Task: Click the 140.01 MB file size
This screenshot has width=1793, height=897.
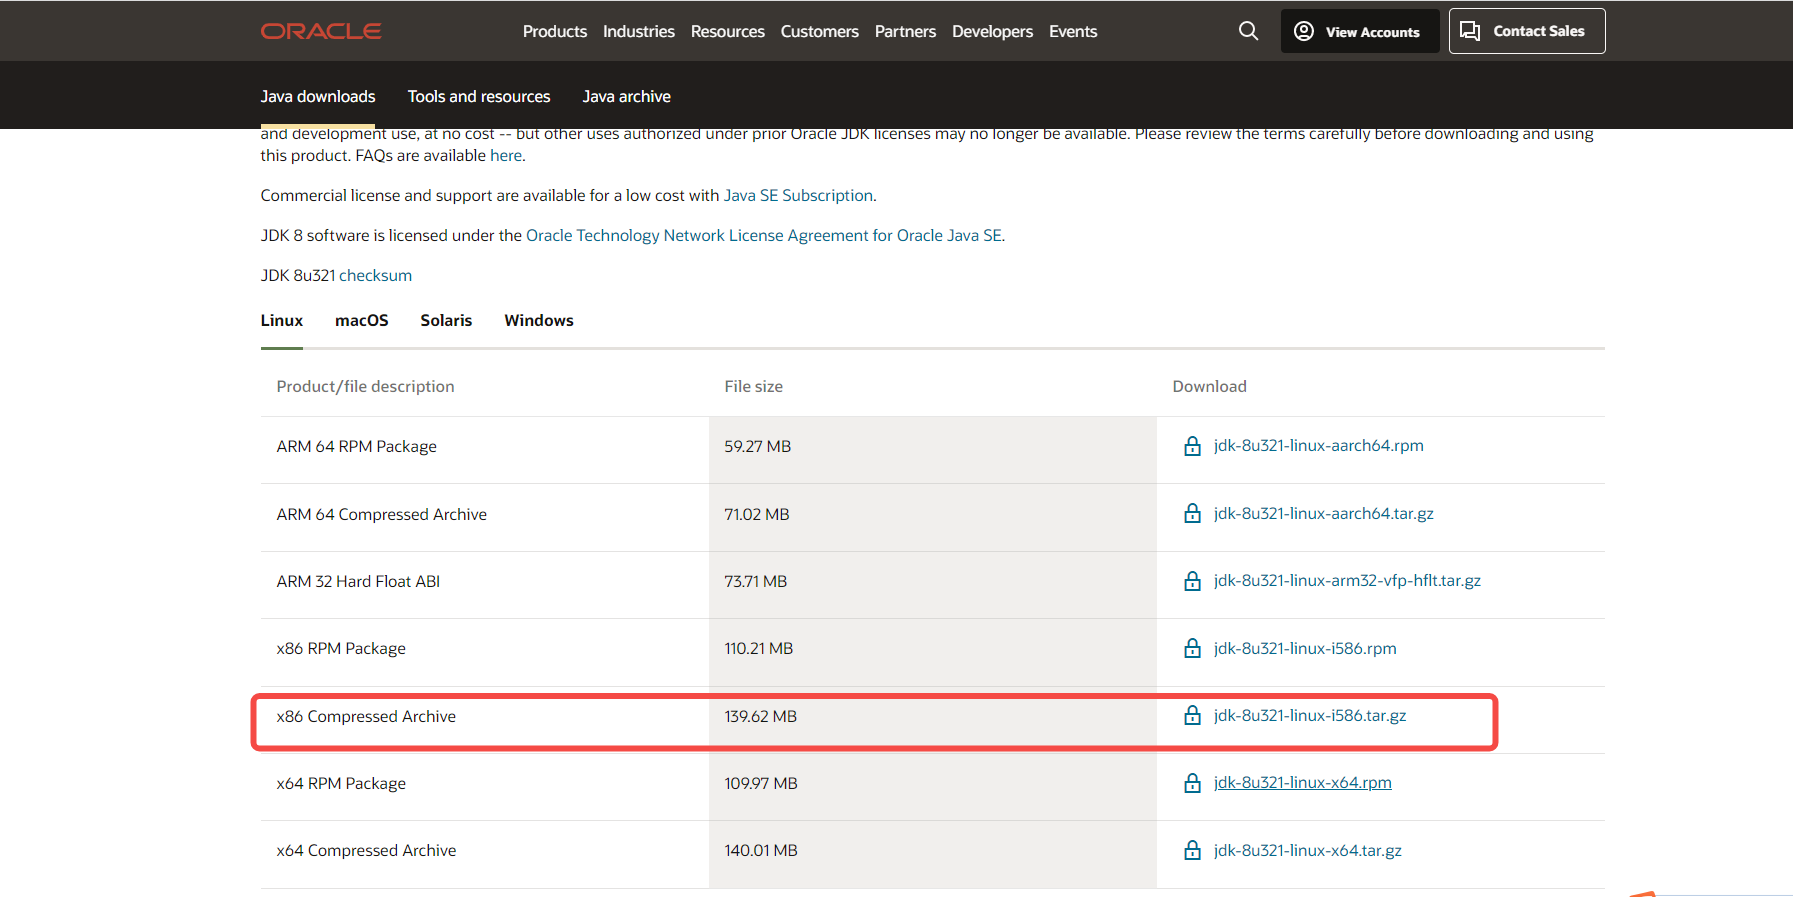Action: coord(761,850)
